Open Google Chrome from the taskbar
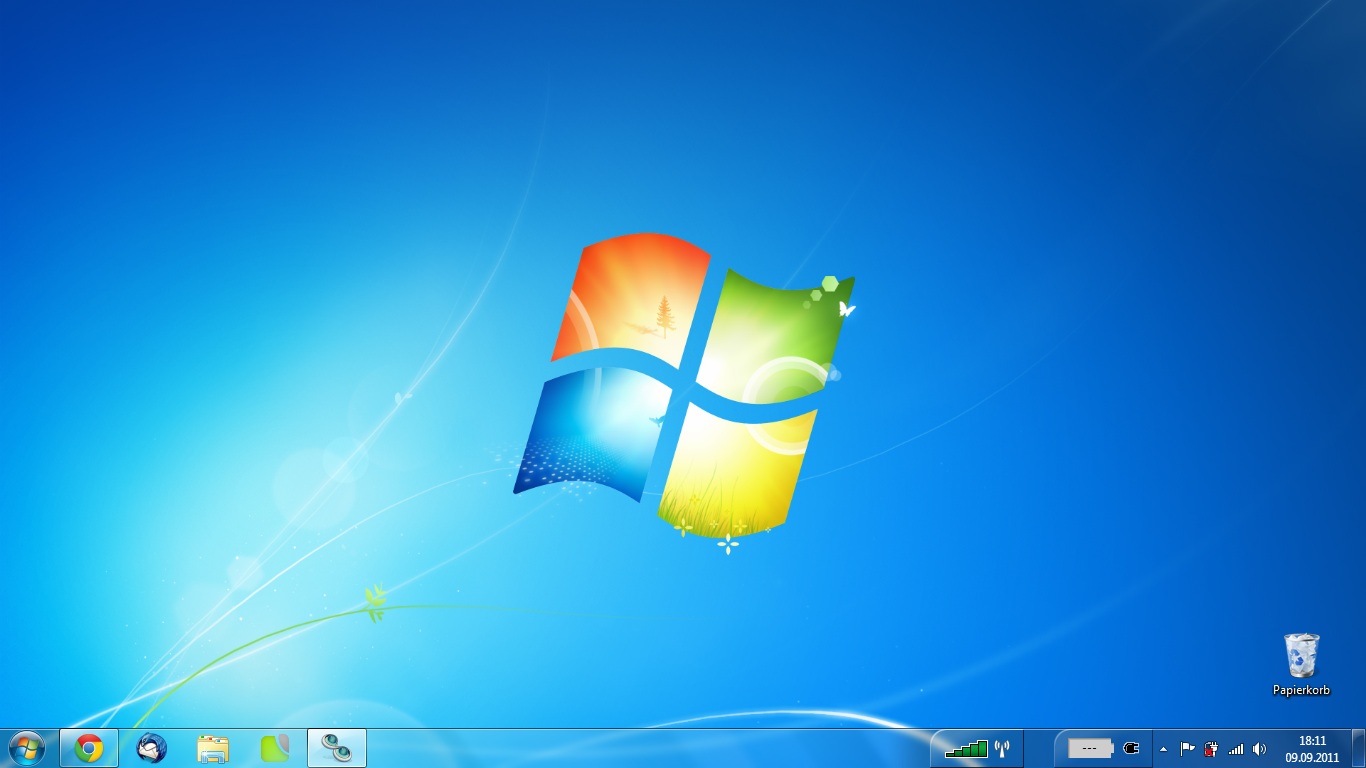This screenshot has height=768, width=1366. (89, 748)
